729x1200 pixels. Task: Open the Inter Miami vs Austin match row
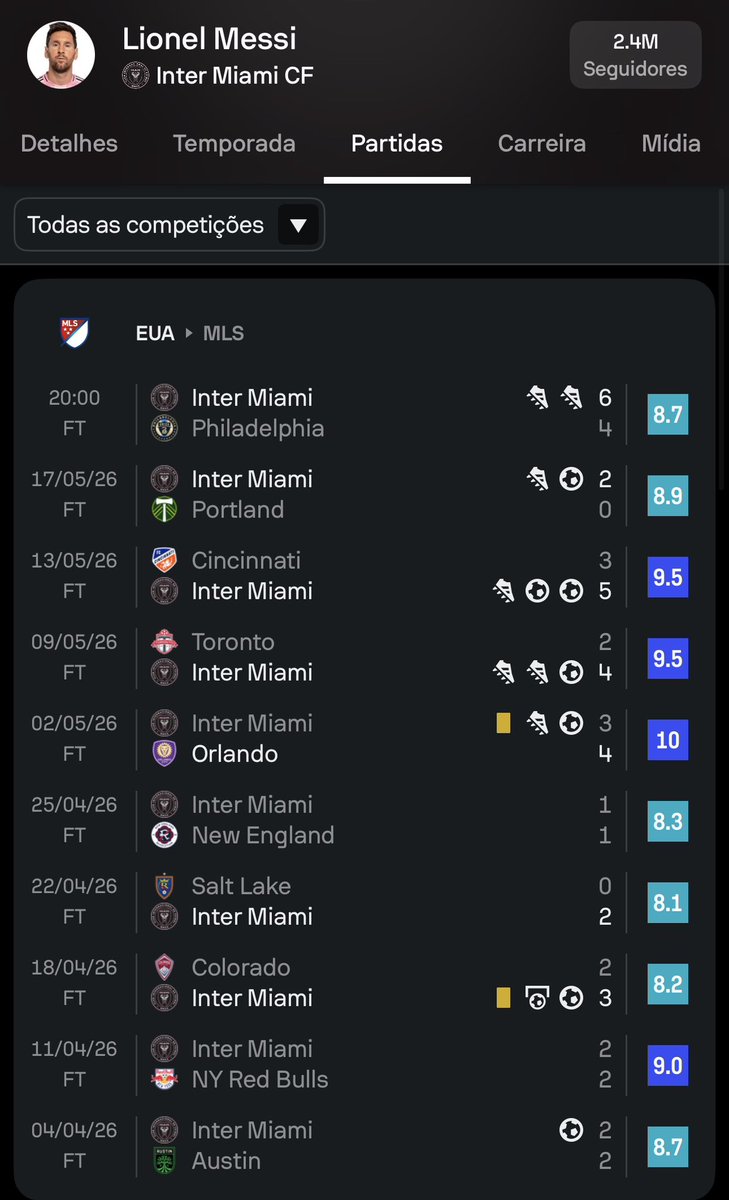(x=364, y=1146)
